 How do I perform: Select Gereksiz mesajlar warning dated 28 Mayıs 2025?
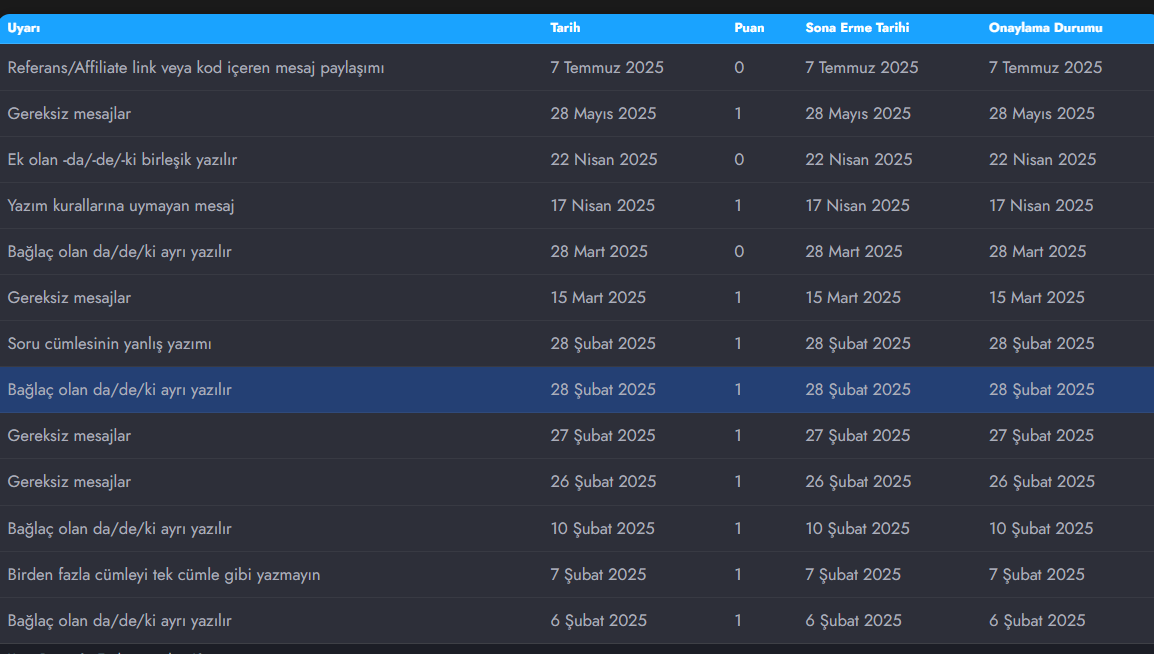click(x=69, y=114)
